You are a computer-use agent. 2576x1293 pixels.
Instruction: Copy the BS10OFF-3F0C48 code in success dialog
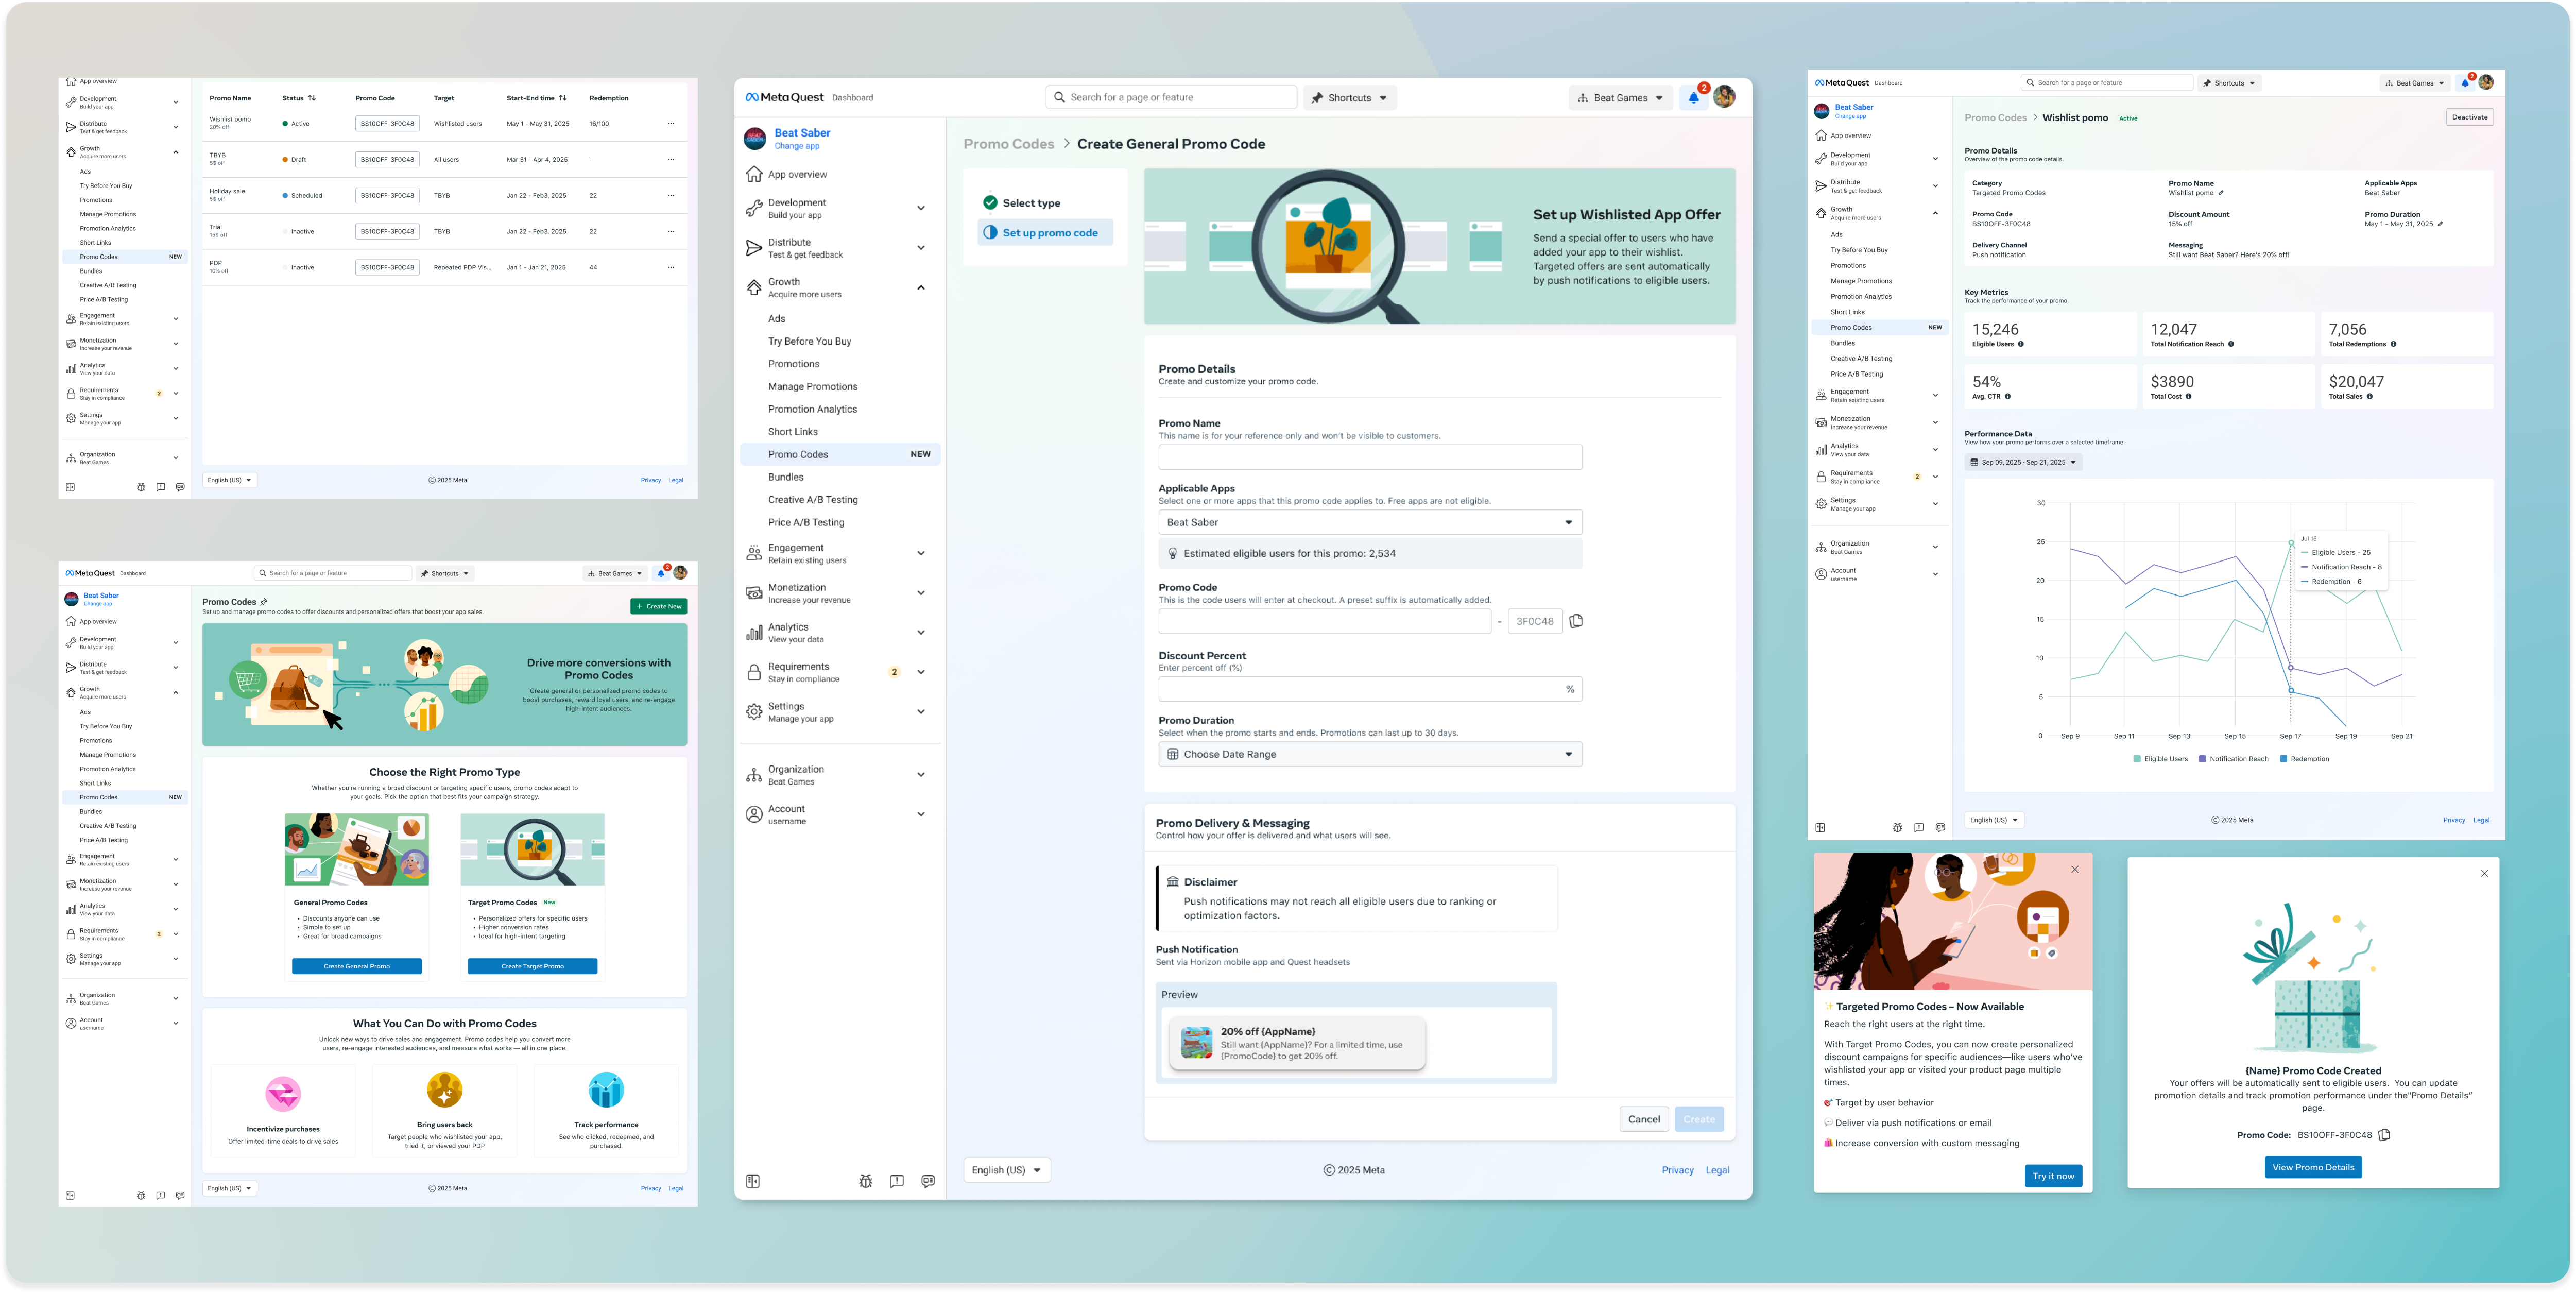pos(2384,1135)
